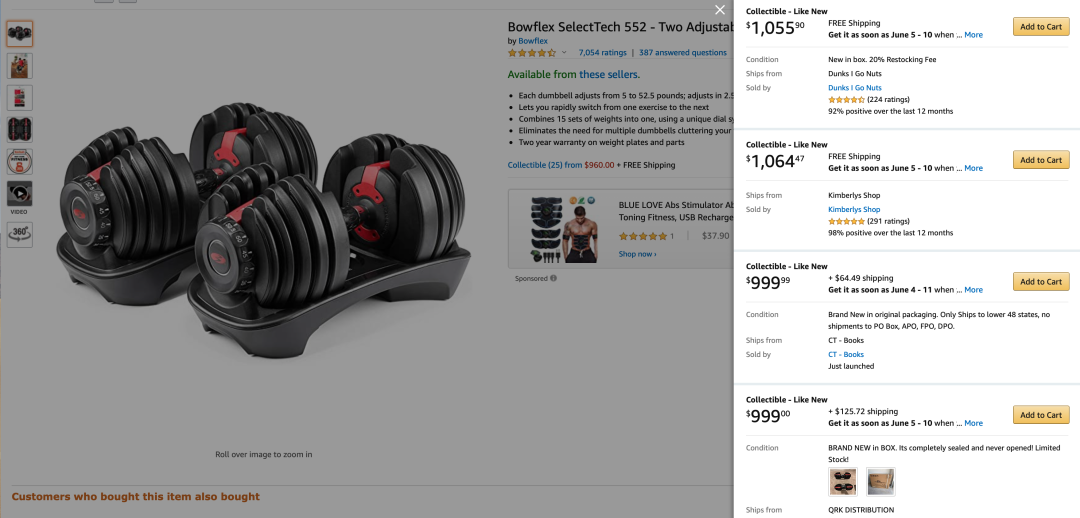The width and height of the screenshot is (1080, 518).
Task: Visit the Bowflex brand link
Action: [533, 41]
